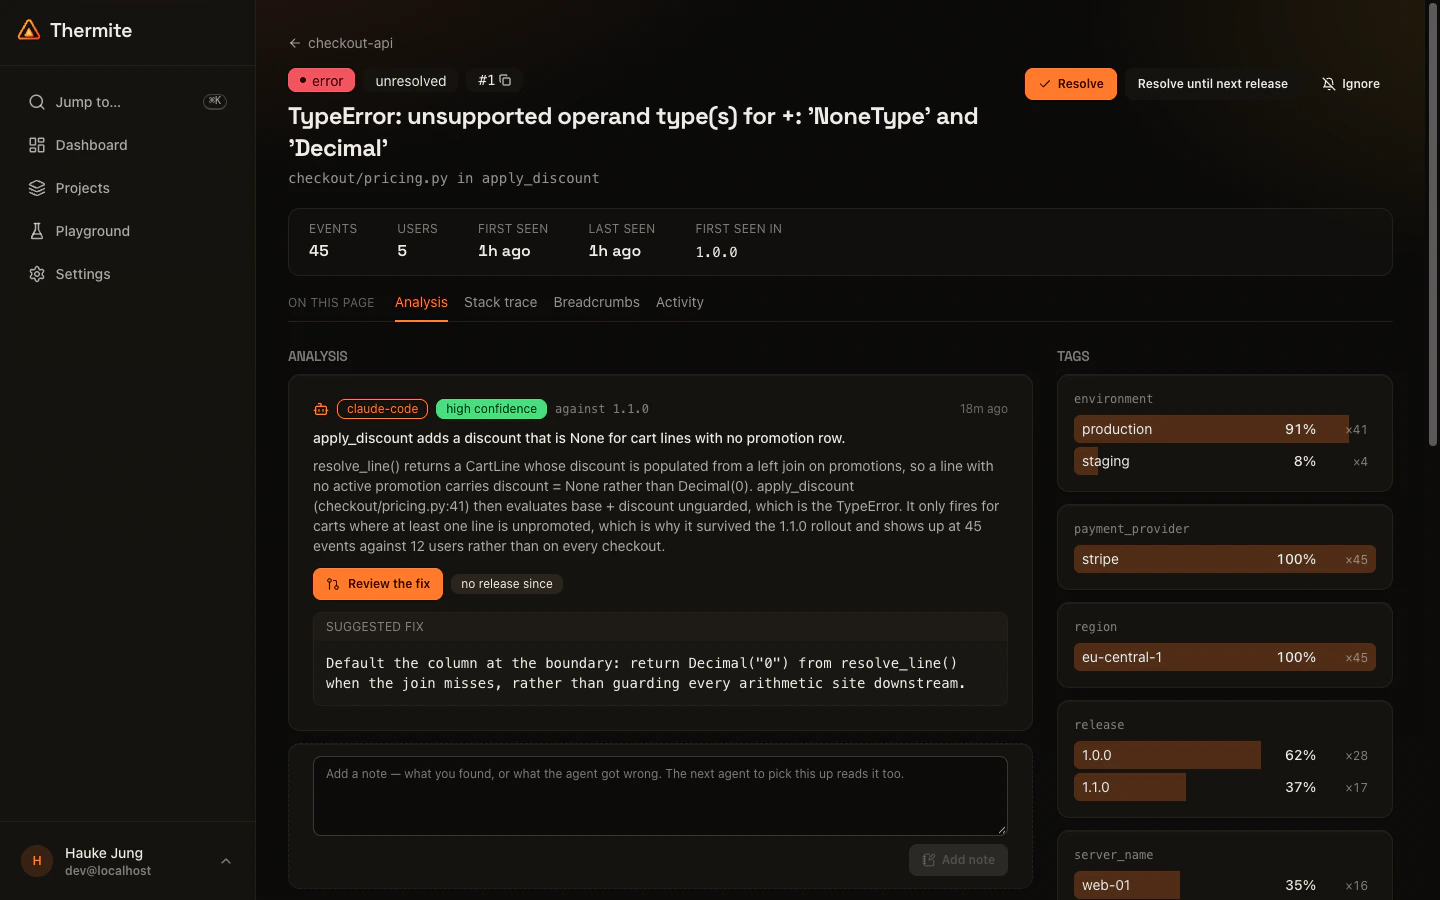Click into the Add a note text area
This screenshot has height=900, width=1440.
click(660, 796)
